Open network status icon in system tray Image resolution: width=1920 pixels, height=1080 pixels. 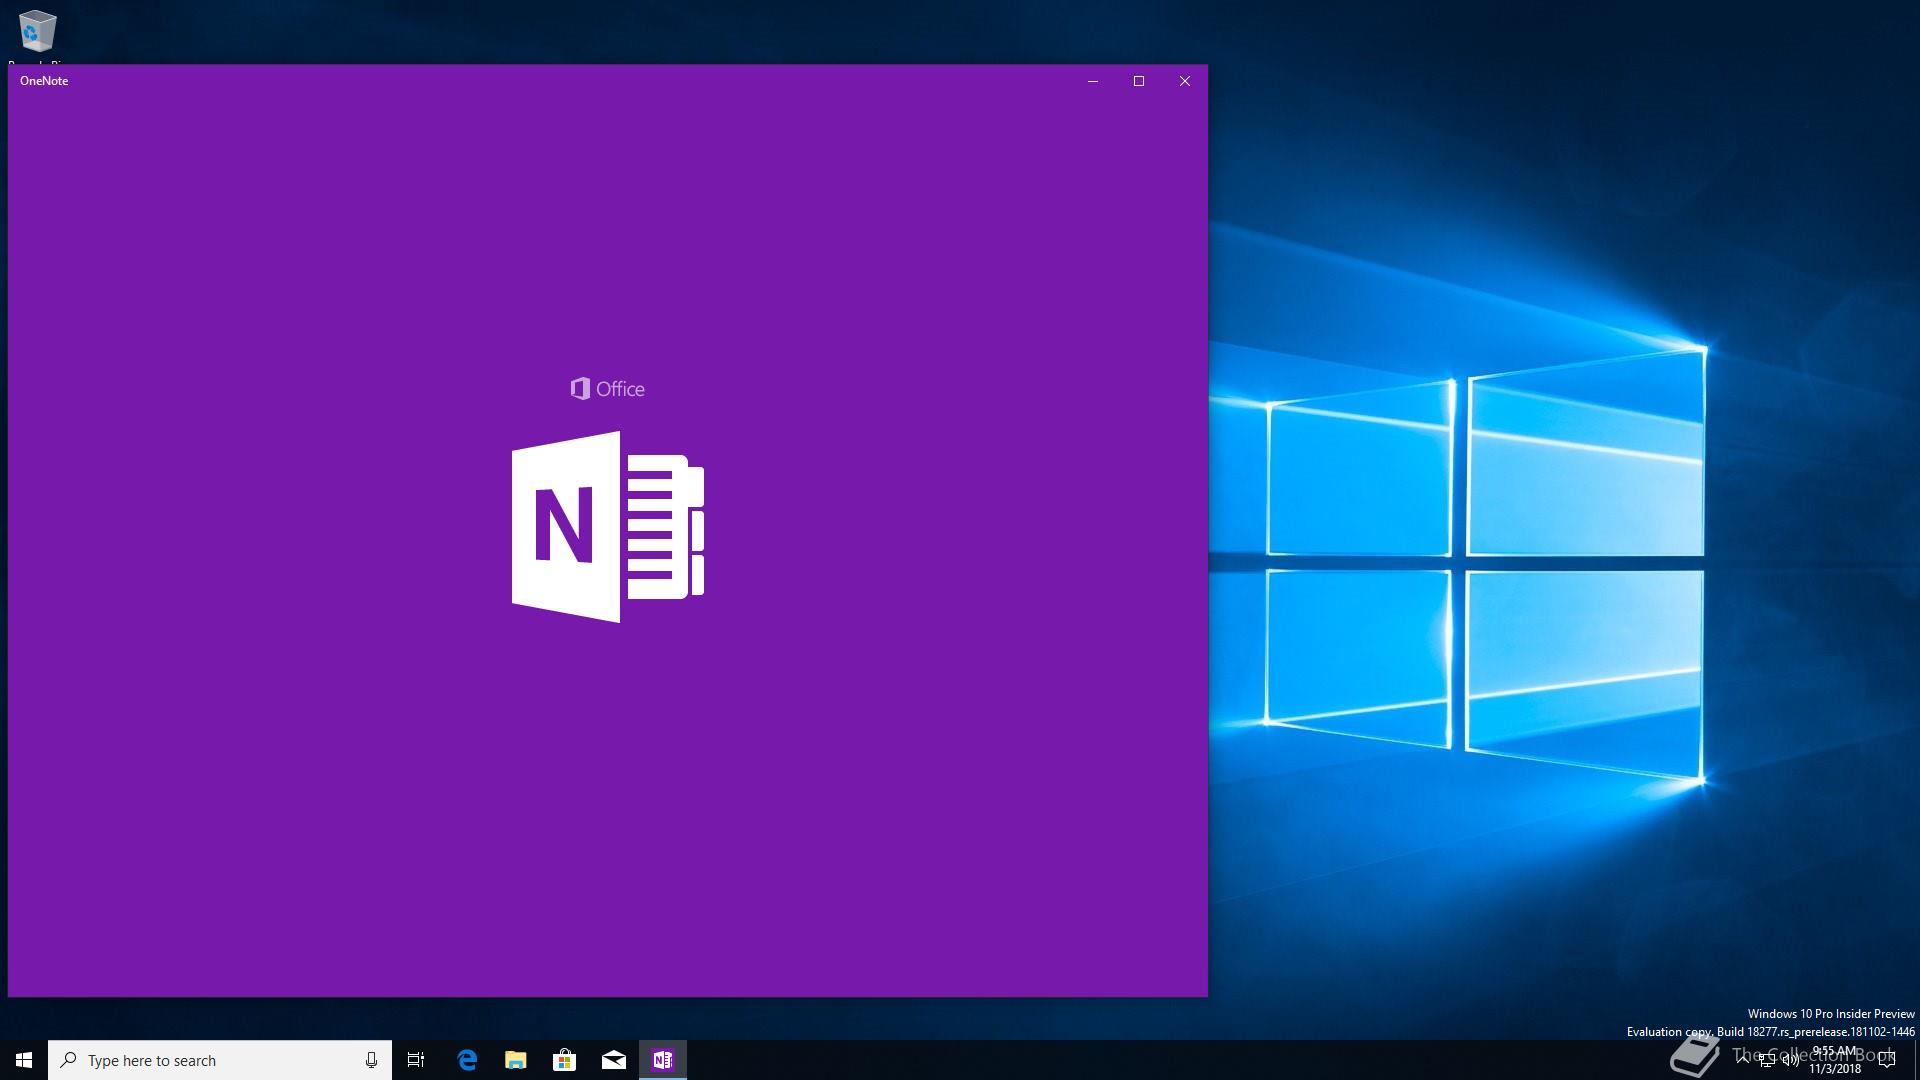(x=1767, y=1061)
